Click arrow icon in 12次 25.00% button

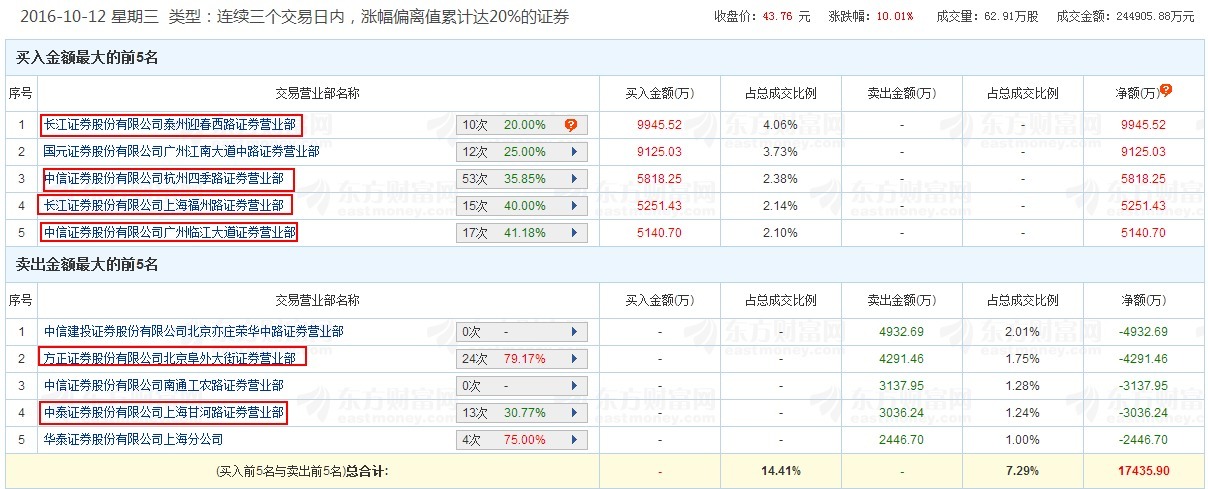point(574,152)
